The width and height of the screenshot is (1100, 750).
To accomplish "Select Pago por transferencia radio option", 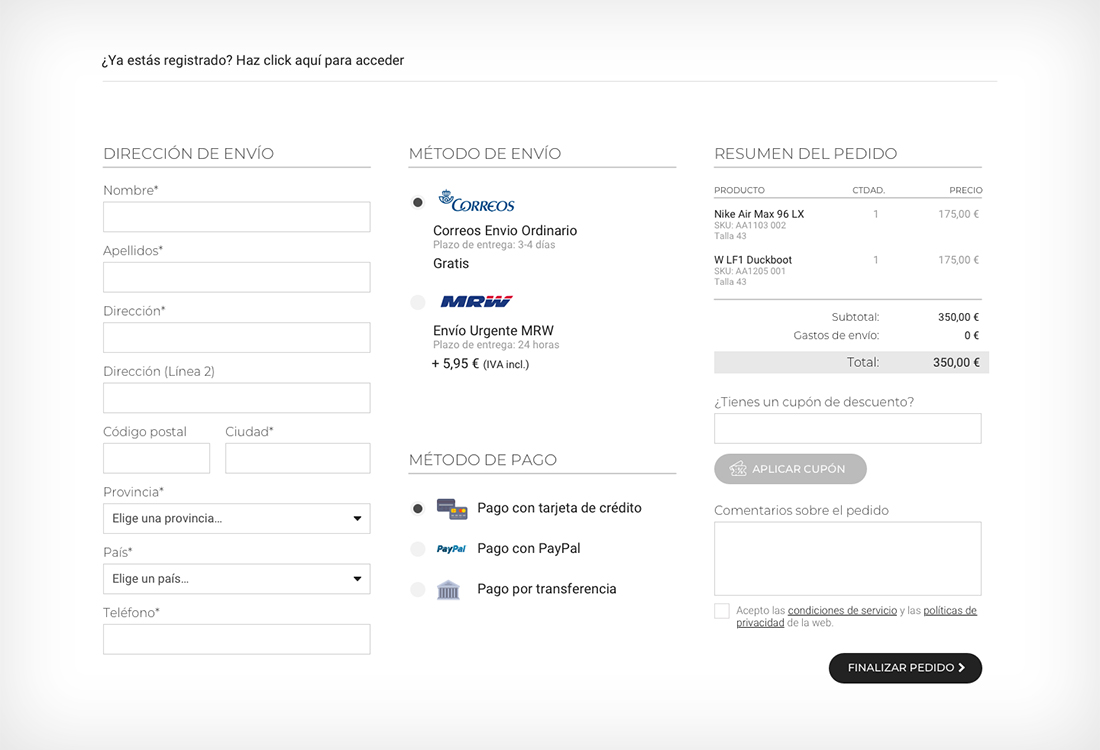I will (x=418, y=590).
